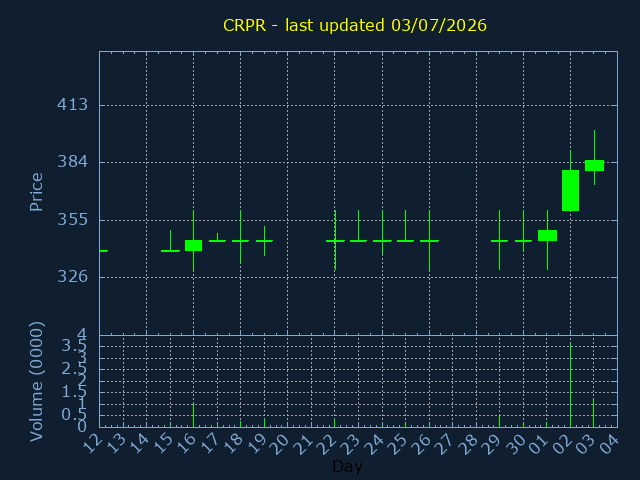Click the doji candle on day 22
This screenshot has width=640, height=480.
(335, 241)
